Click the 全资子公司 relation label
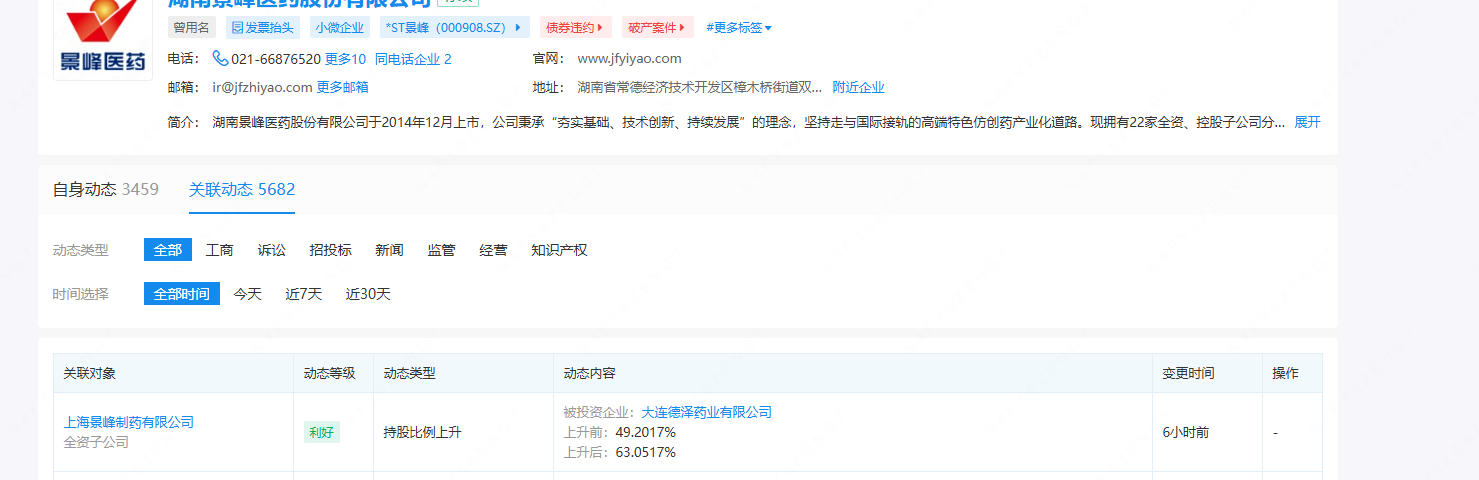The width and height of the screenshot is (1479, 480). pos(96,442)
